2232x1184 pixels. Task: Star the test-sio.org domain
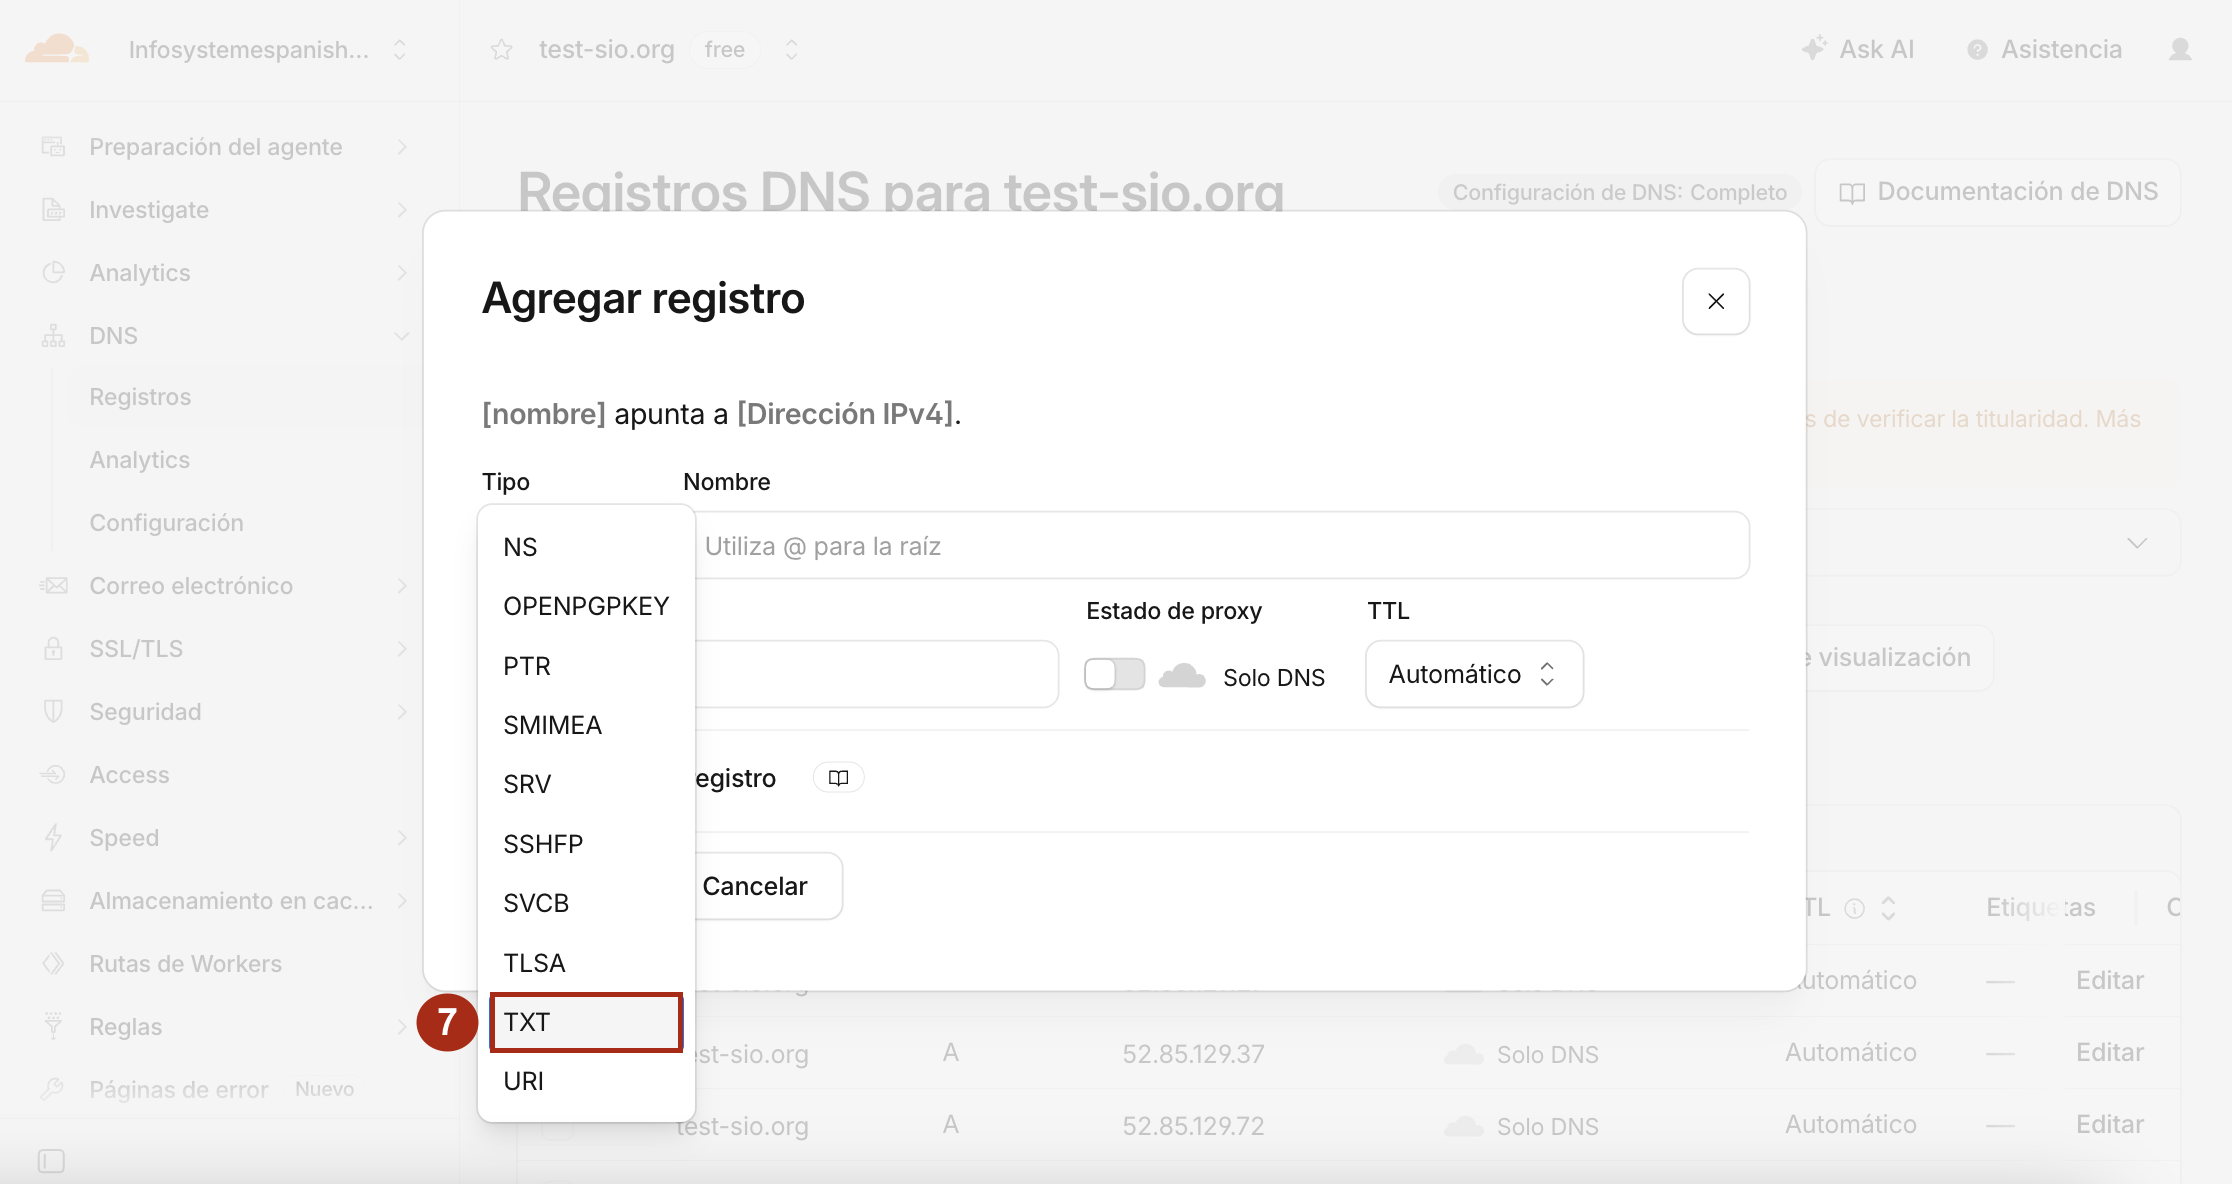click(502, 50)
